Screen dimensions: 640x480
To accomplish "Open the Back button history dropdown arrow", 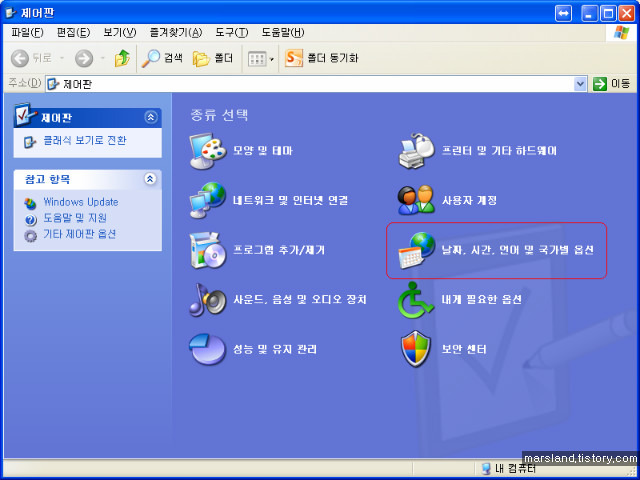I will [62, 59].
